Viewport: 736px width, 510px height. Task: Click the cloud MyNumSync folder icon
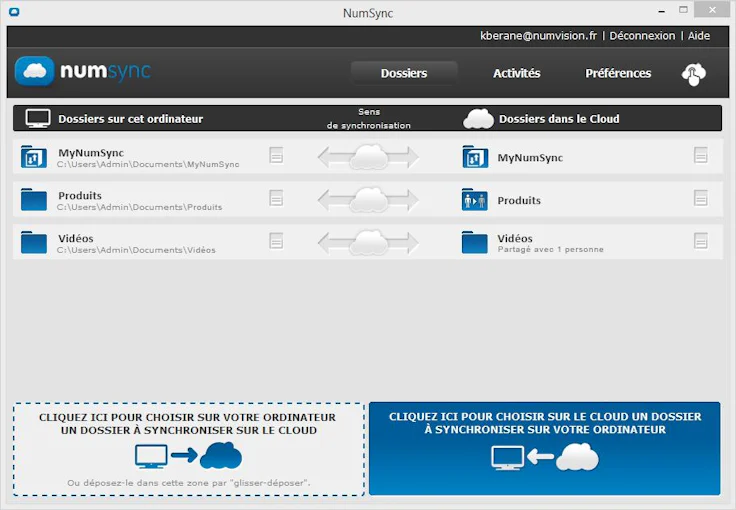coord(475,157)
